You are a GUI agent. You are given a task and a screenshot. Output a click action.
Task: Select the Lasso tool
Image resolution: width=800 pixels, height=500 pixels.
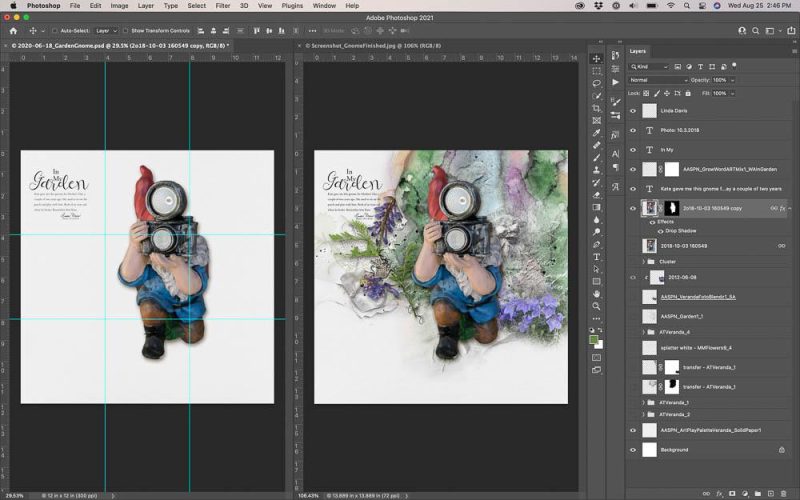[596, 83]
